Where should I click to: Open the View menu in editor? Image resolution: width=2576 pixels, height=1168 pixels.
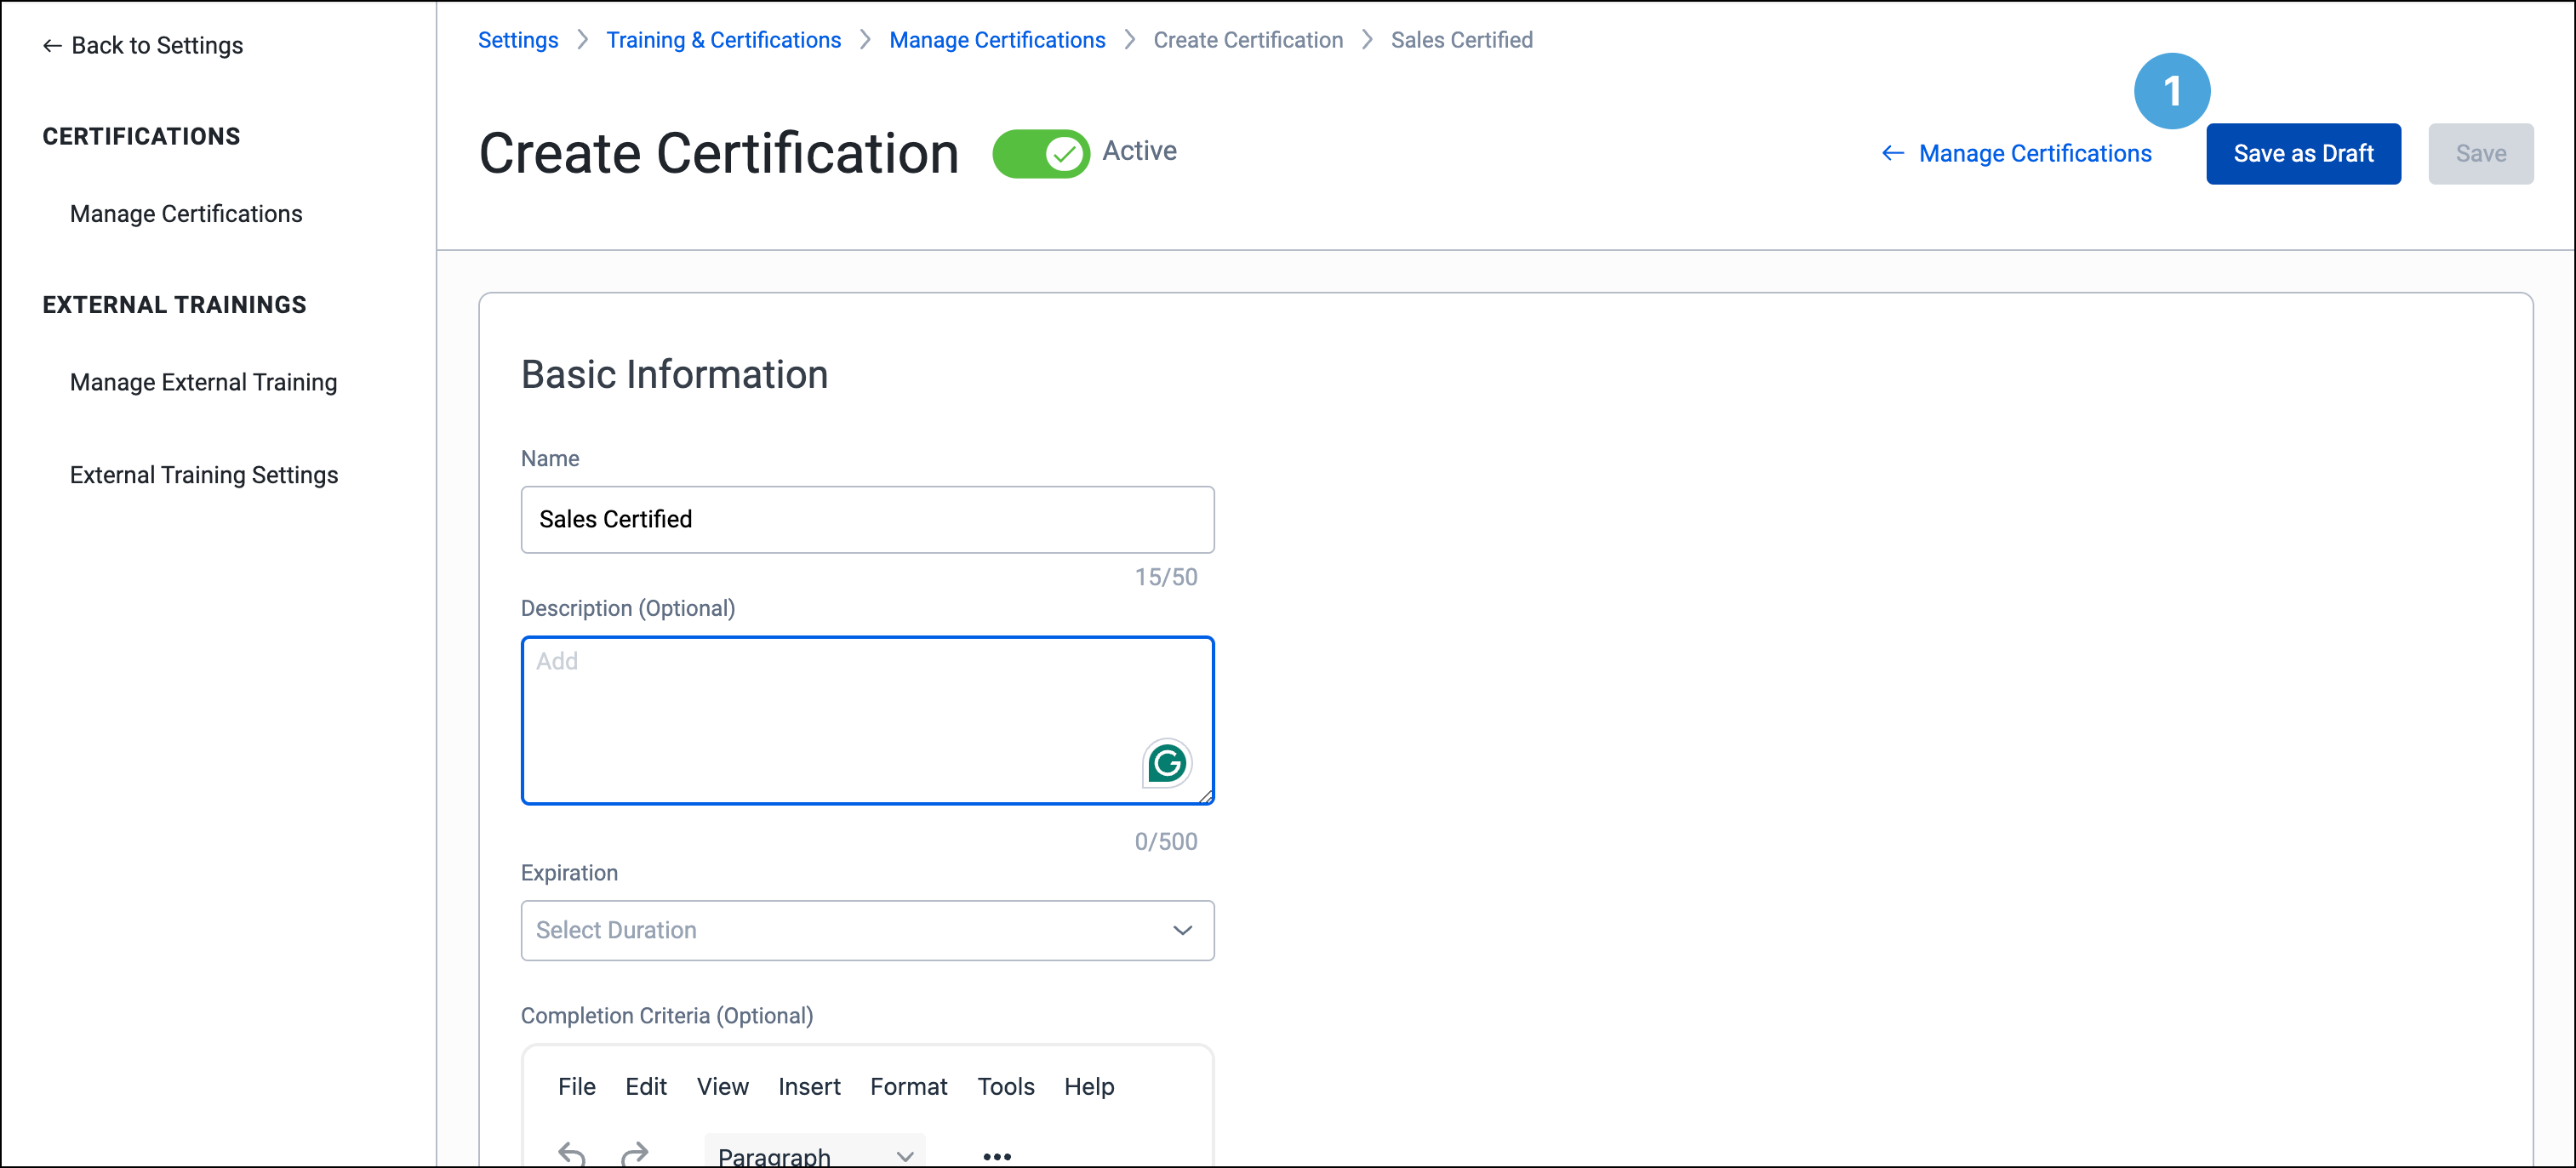pos(722,1087)
